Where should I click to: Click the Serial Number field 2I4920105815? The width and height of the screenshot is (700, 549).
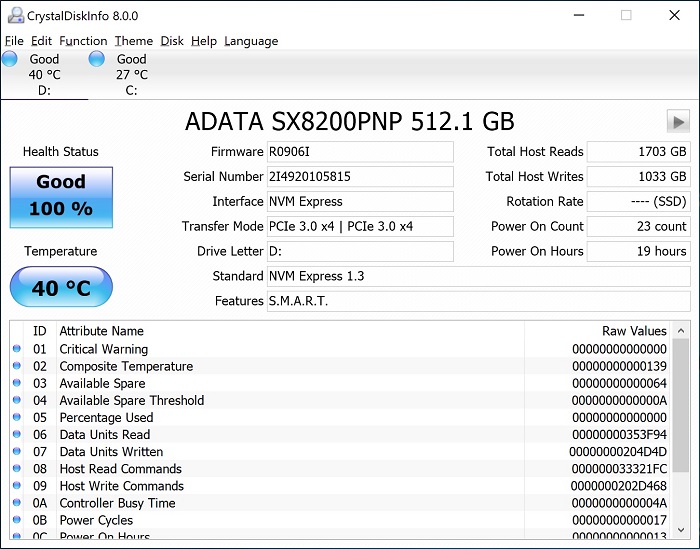coord(360,177)
